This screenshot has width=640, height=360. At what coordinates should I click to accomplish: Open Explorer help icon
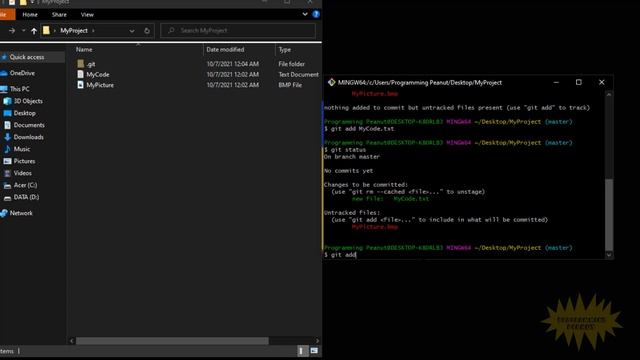click(x=316, y=14)
